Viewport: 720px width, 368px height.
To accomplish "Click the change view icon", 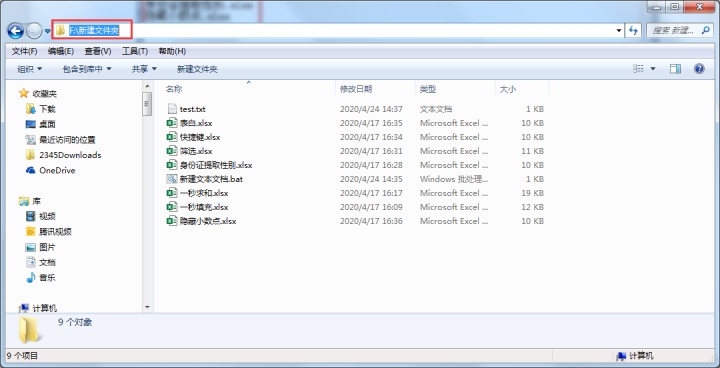I will point(638,69).
